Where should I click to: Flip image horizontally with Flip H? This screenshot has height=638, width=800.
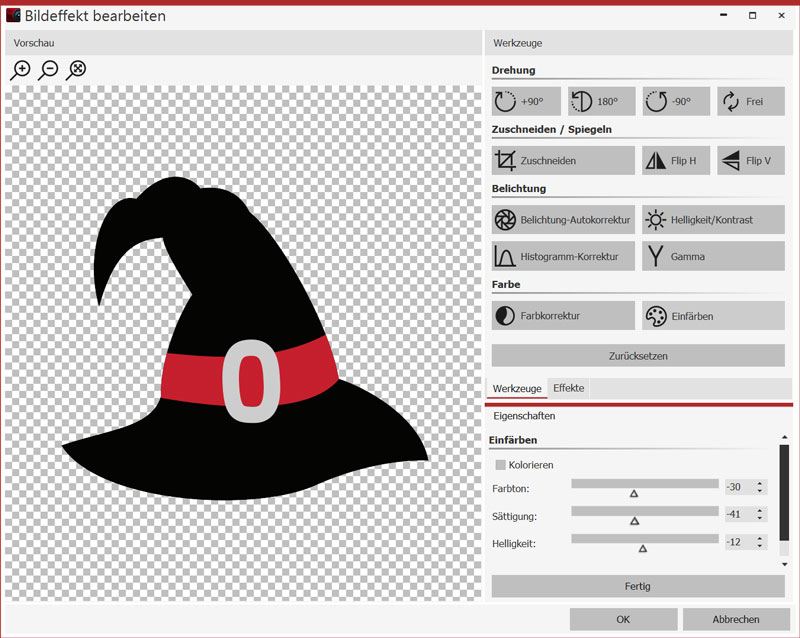click(675, 160)
